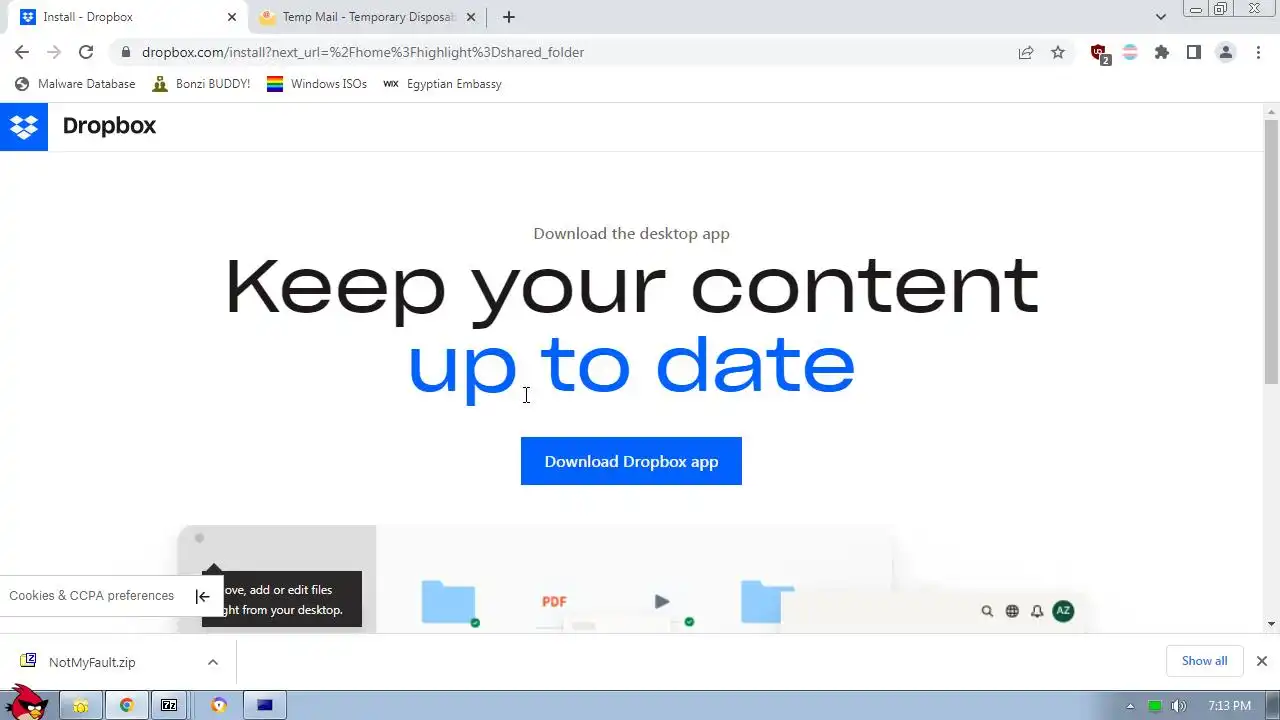The image size is (1280, 720).
Task: Open 7-Zip from the taskbar
Action: point(169,706)
